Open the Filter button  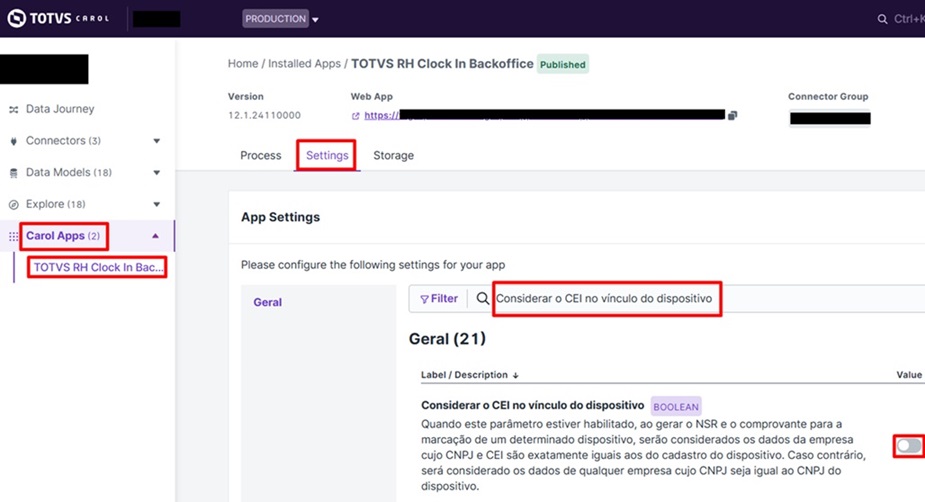coord(439,299)
